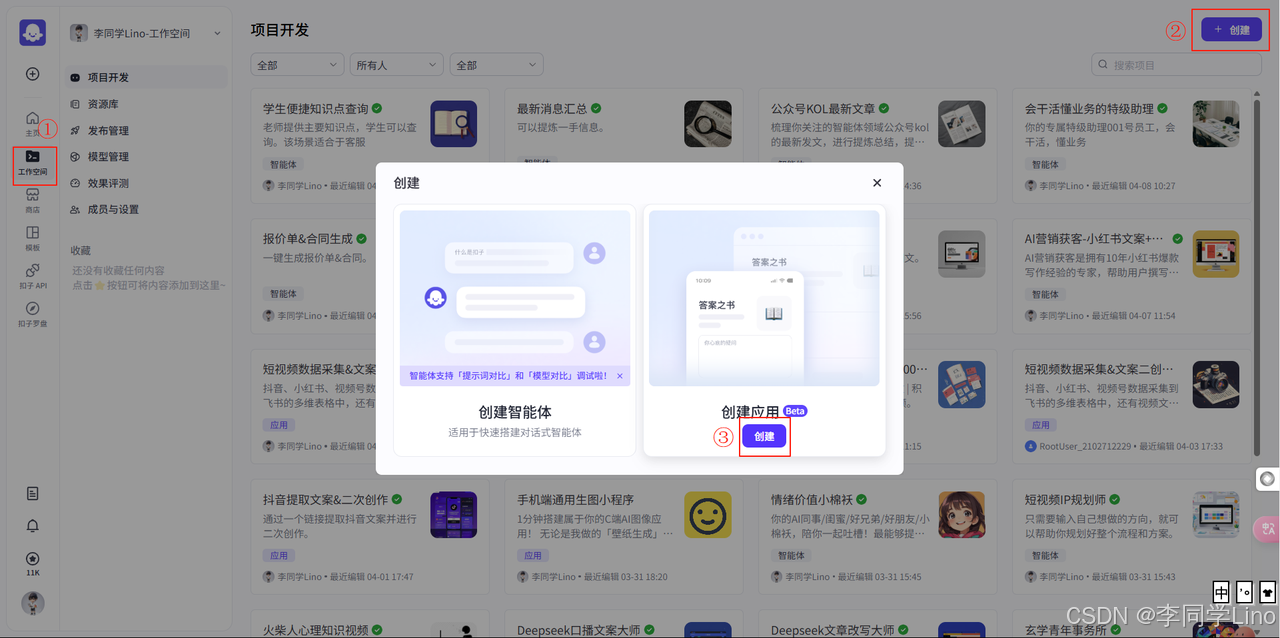Click the shirt icon in IME bar

[x=1267, y=592]
